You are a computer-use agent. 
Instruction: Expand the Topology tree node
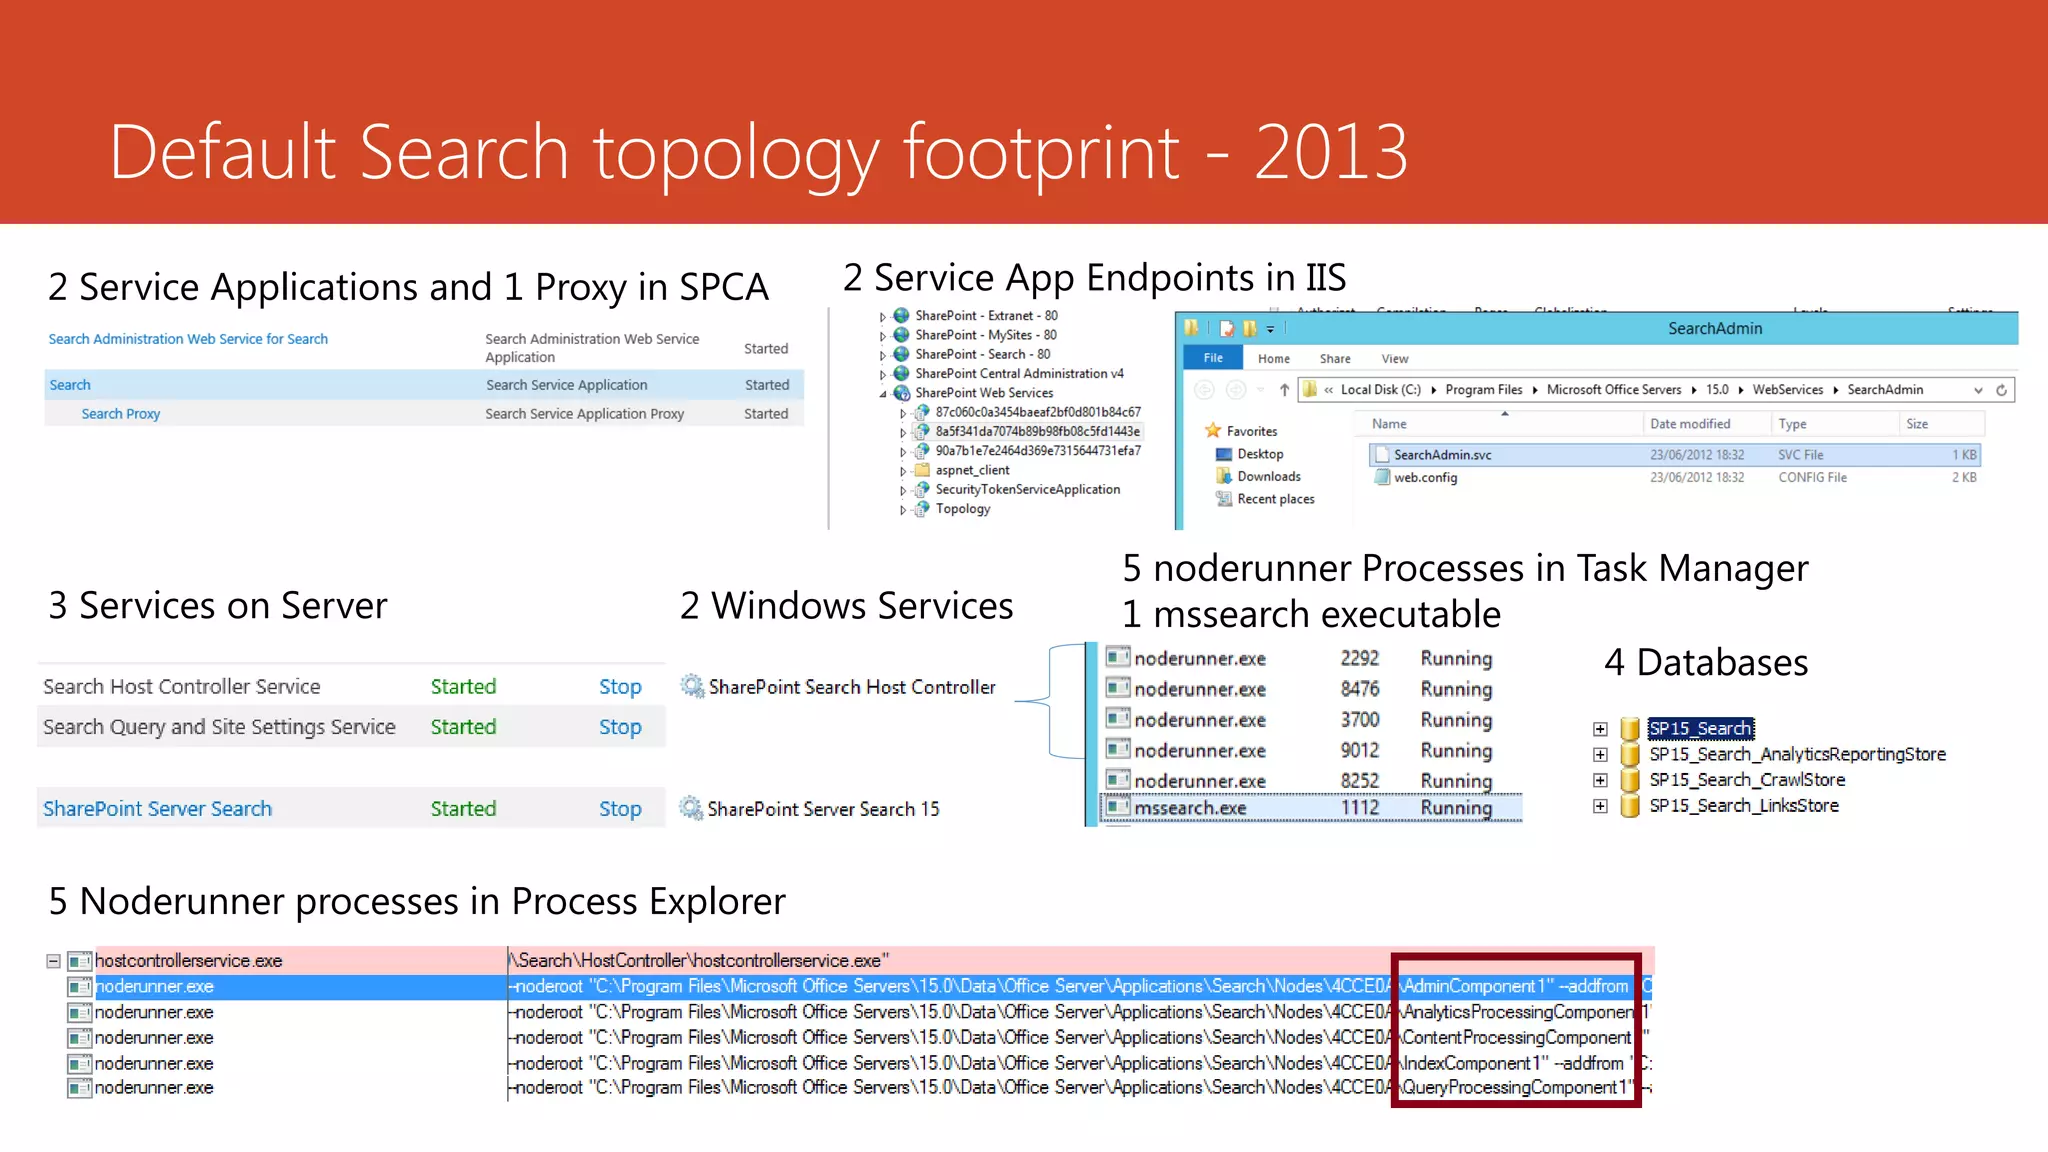[903, 510]
